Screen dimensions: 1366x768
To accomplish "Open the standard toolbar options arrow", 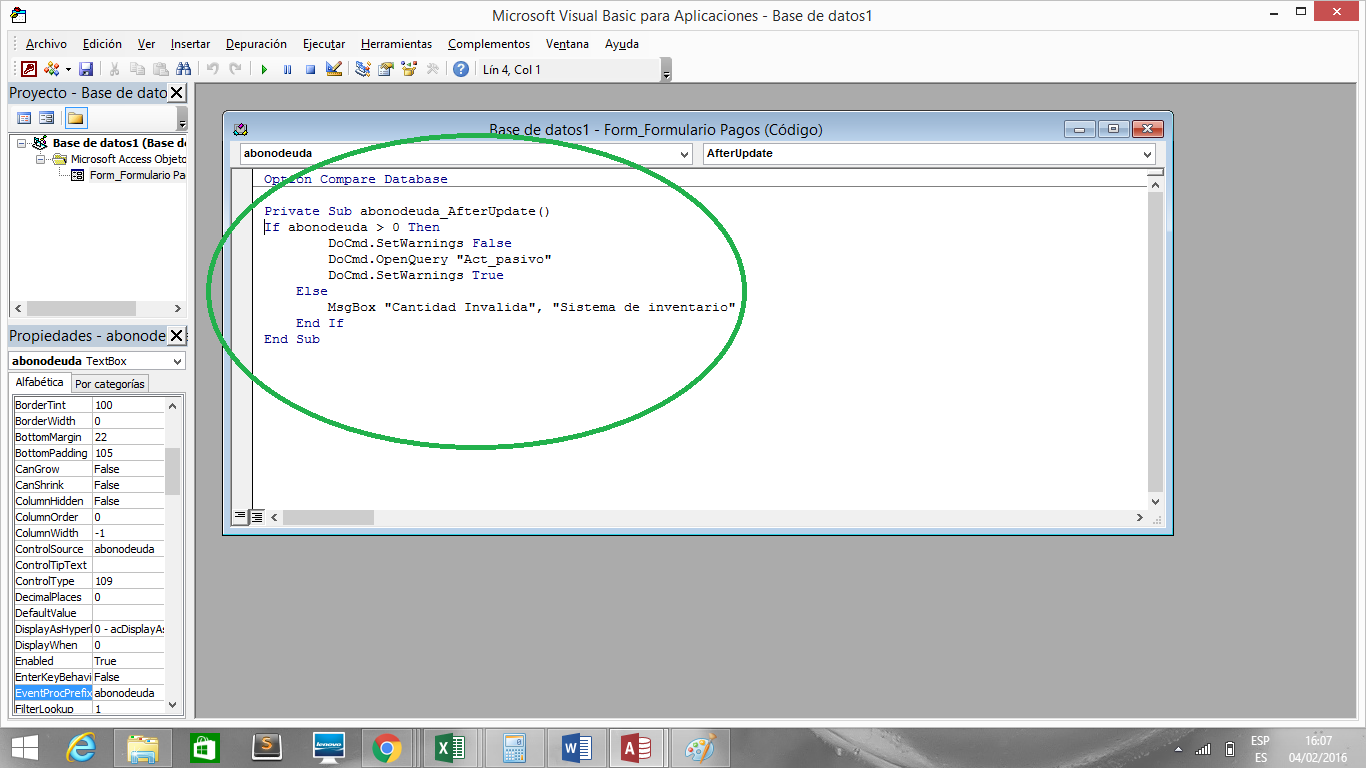I will [x=666, y=70].
